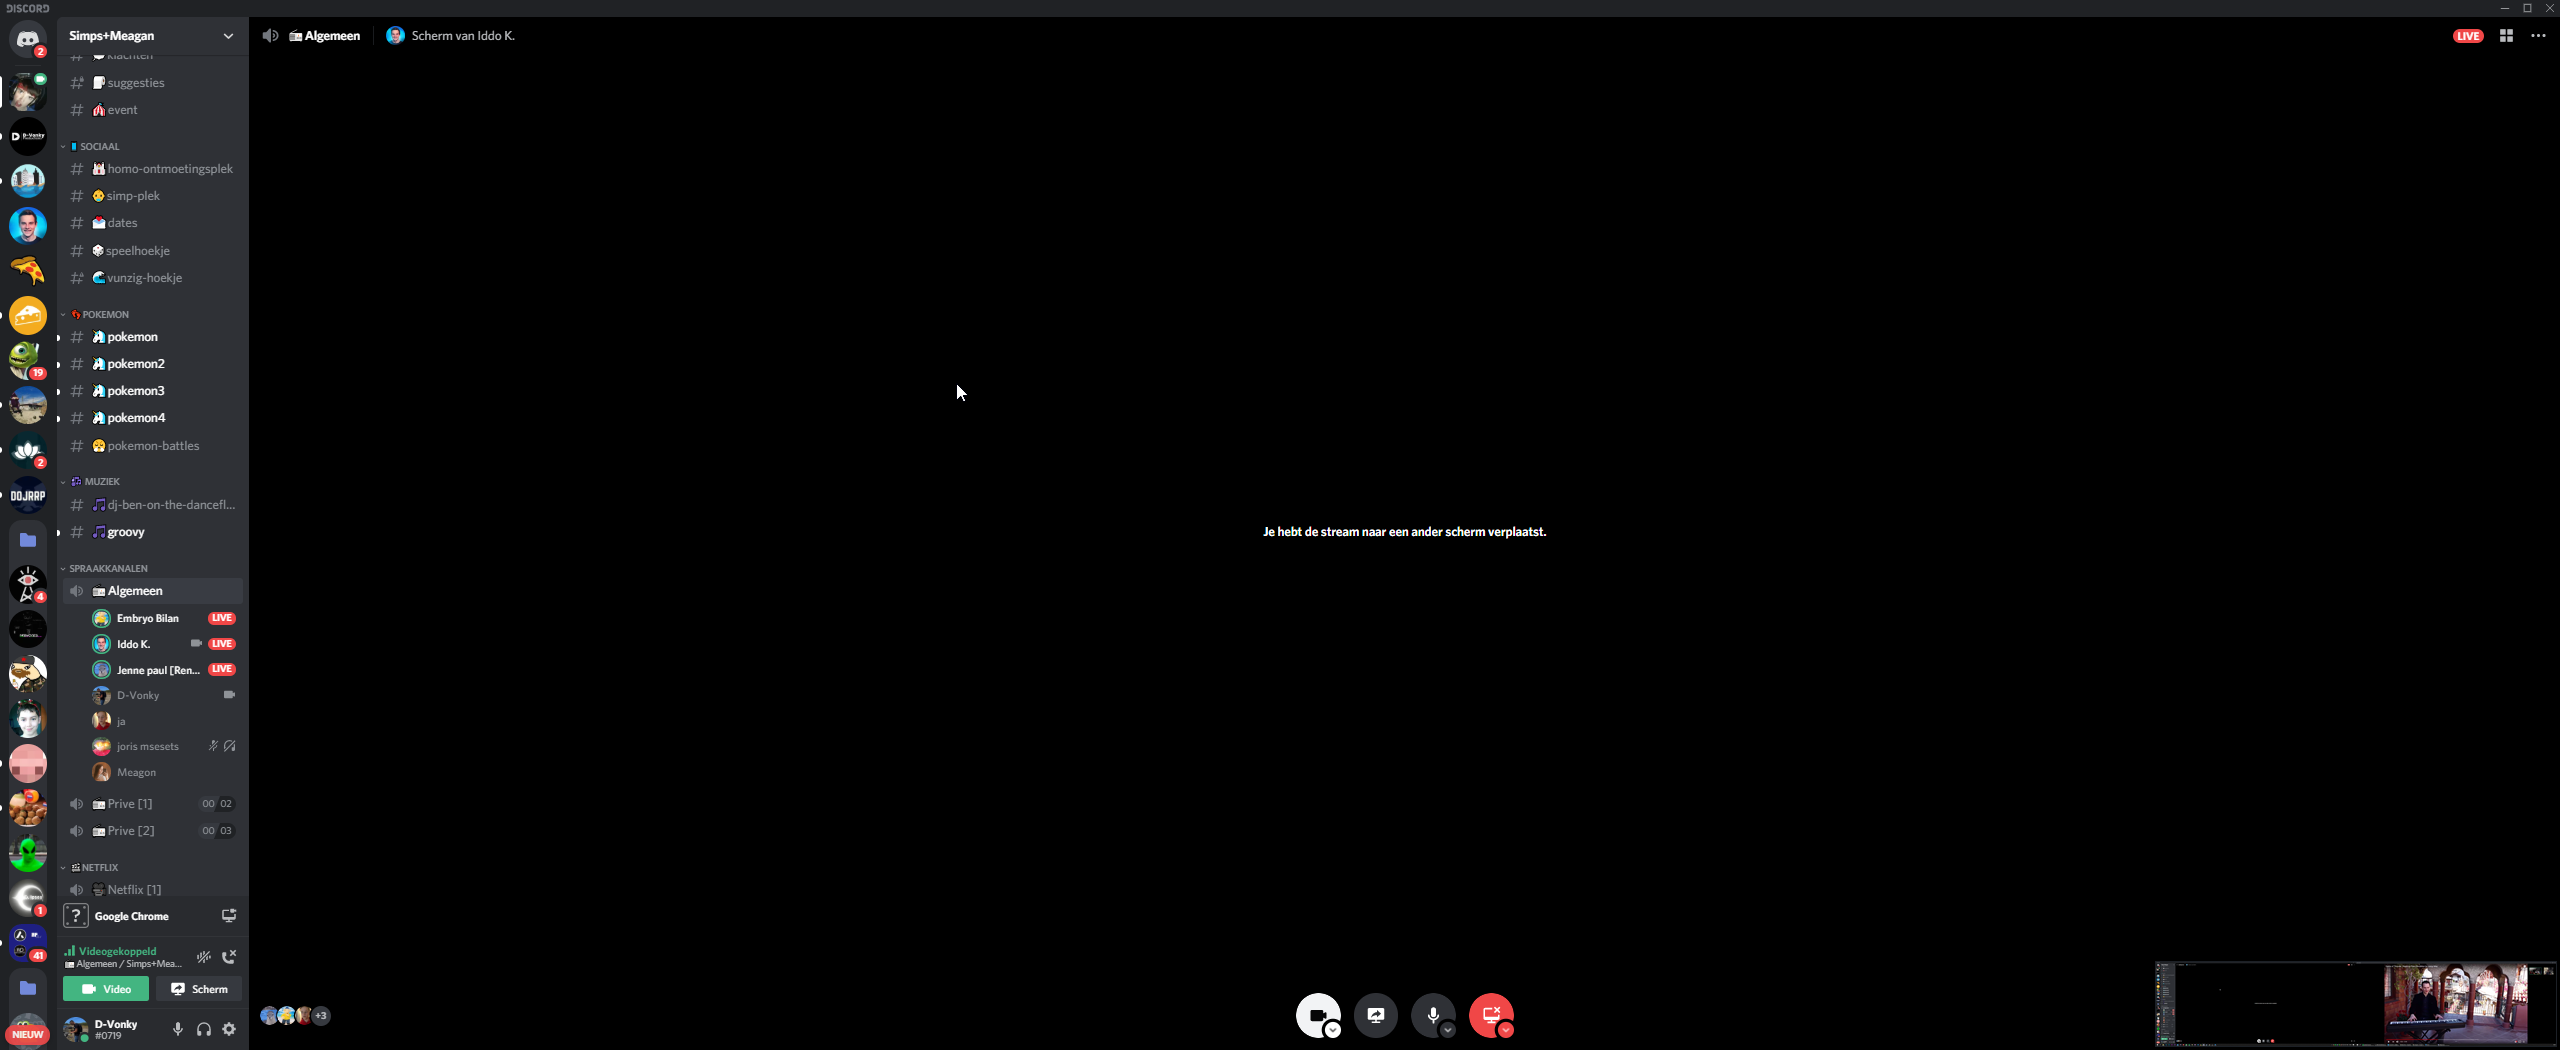
Task: Toggle noise suppression icon
Action: (x=204, y=957)
